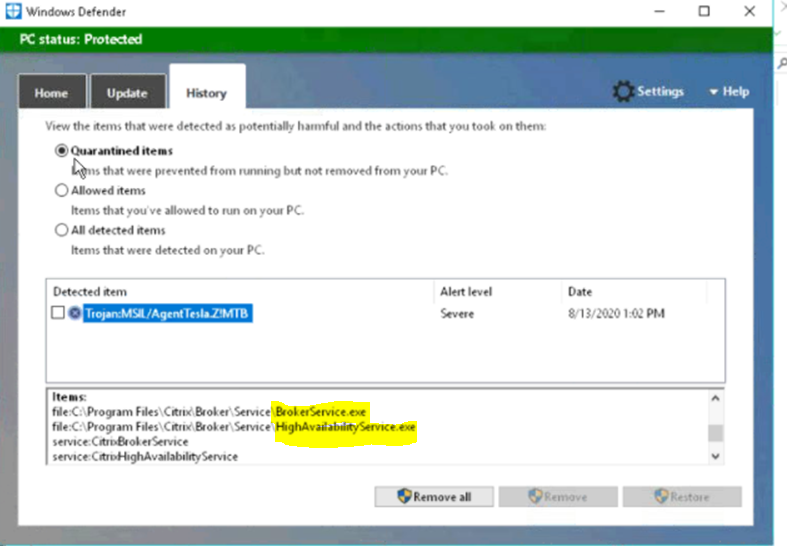The width and height of the screenshot is (787, 546).
Task: Open Settings via the gear icon
Action: pos(623,91)
